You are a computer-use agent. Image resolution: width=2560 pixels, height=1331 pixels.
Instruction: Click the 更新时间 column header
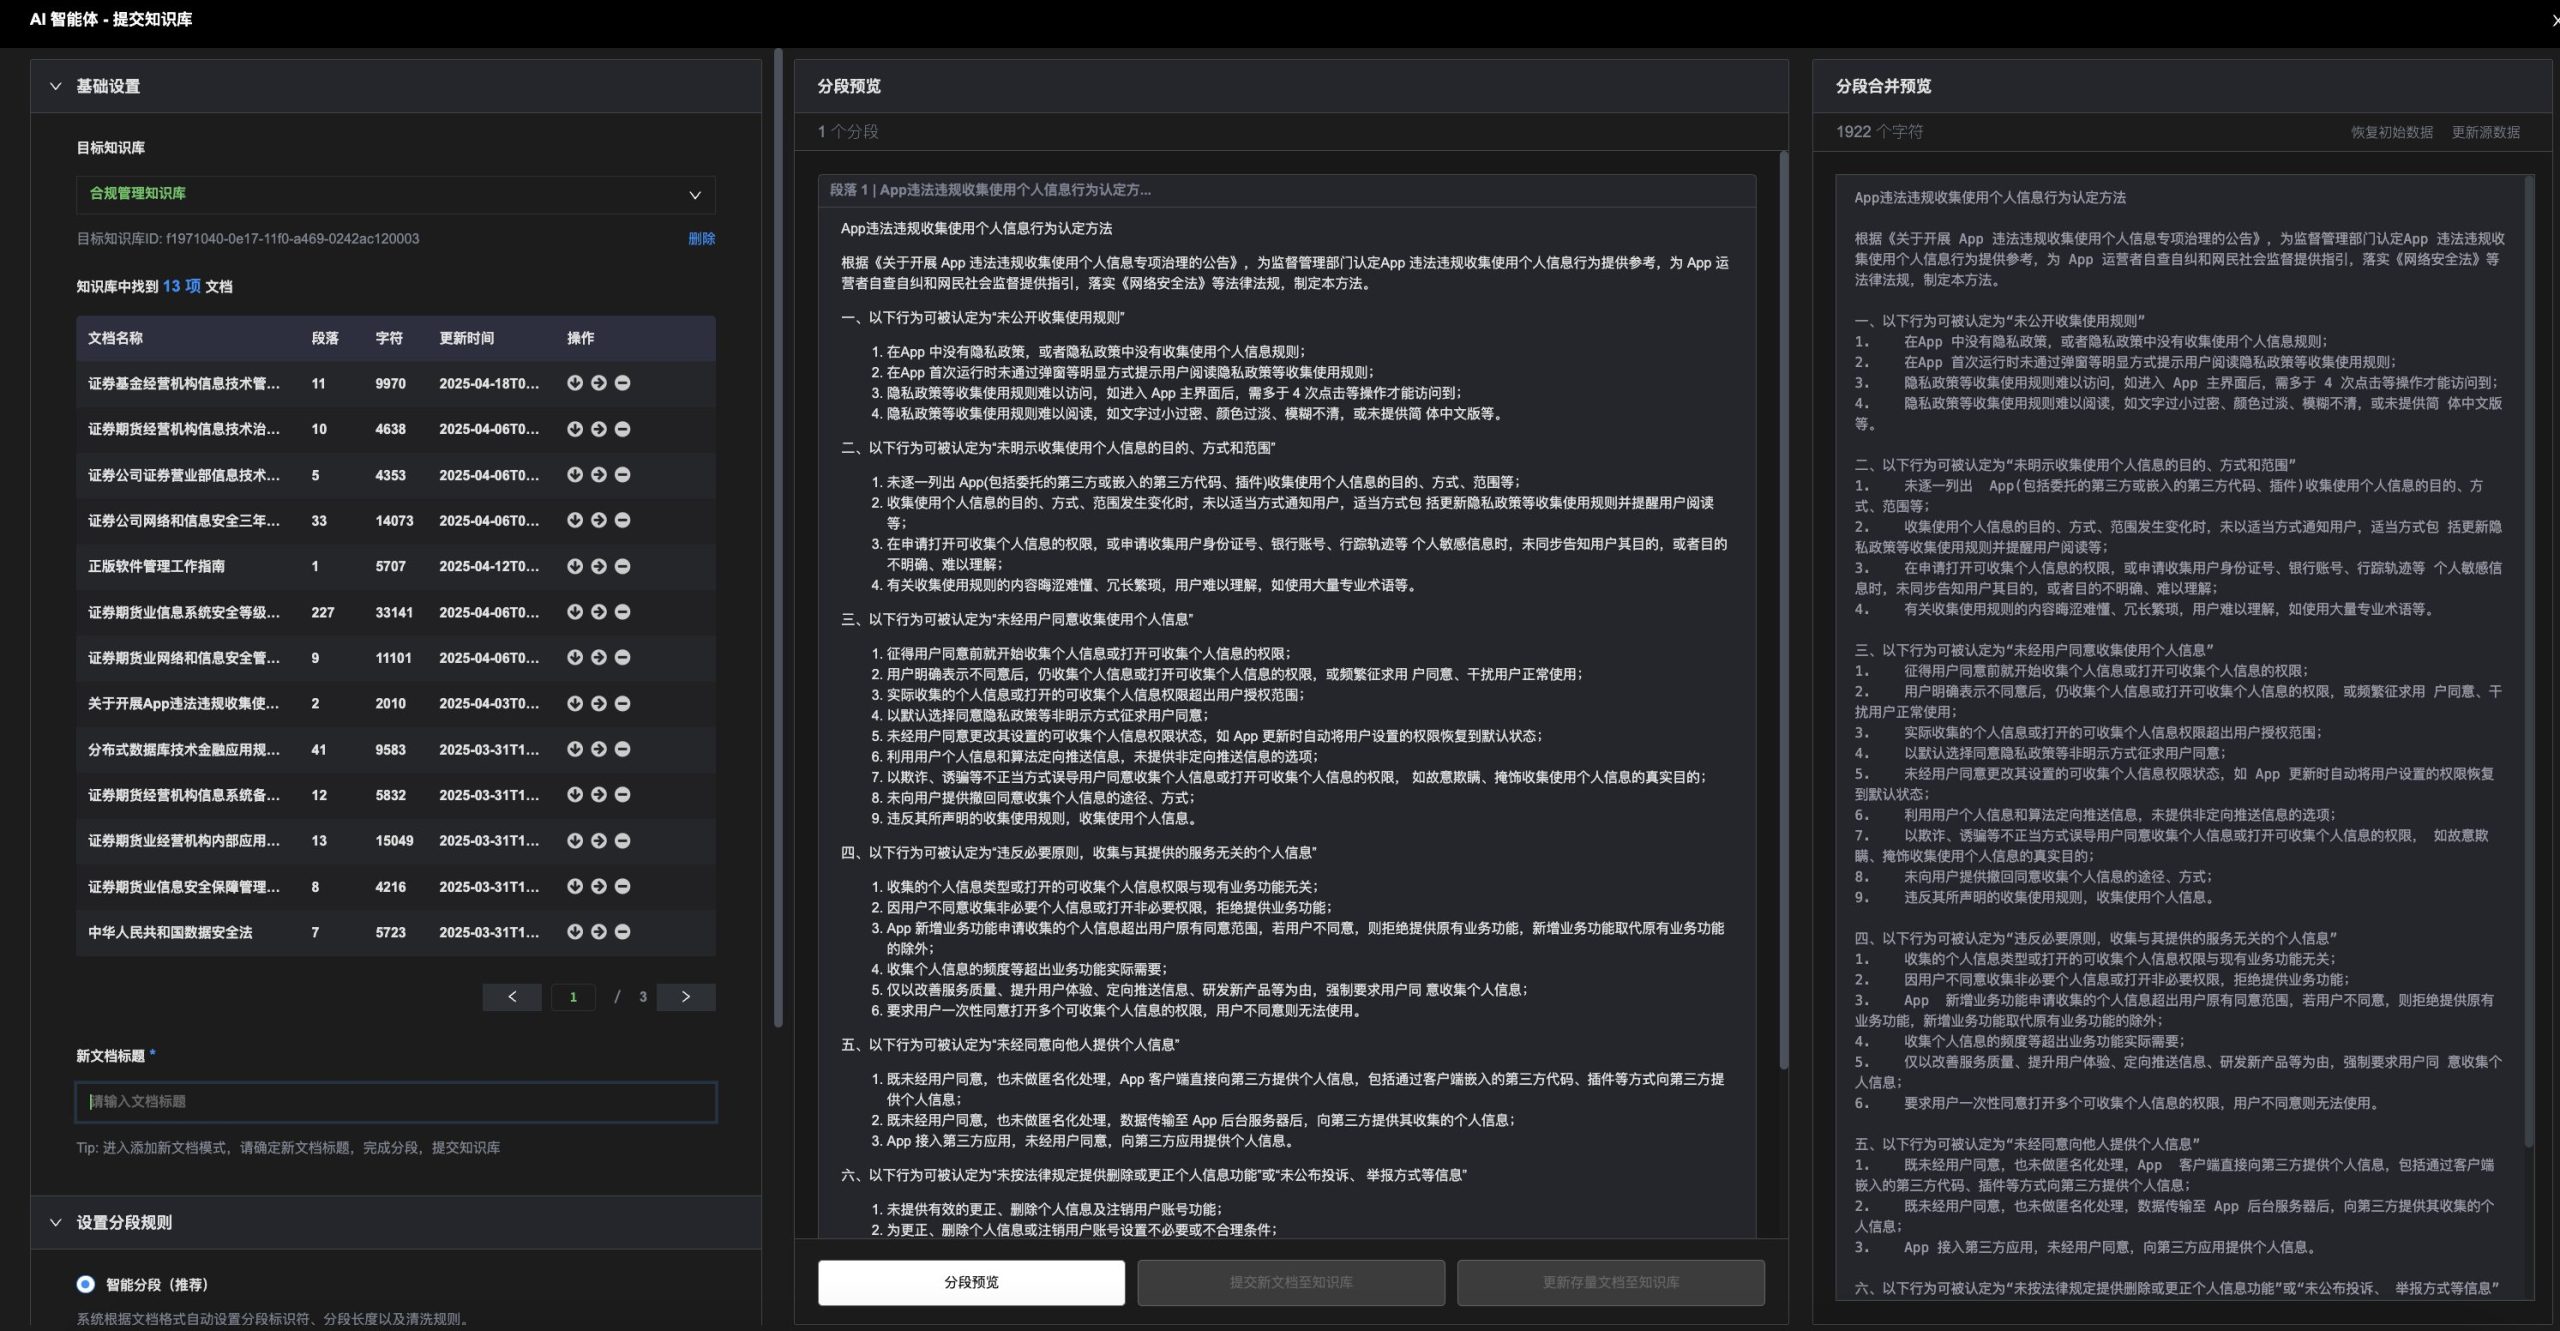467,338
